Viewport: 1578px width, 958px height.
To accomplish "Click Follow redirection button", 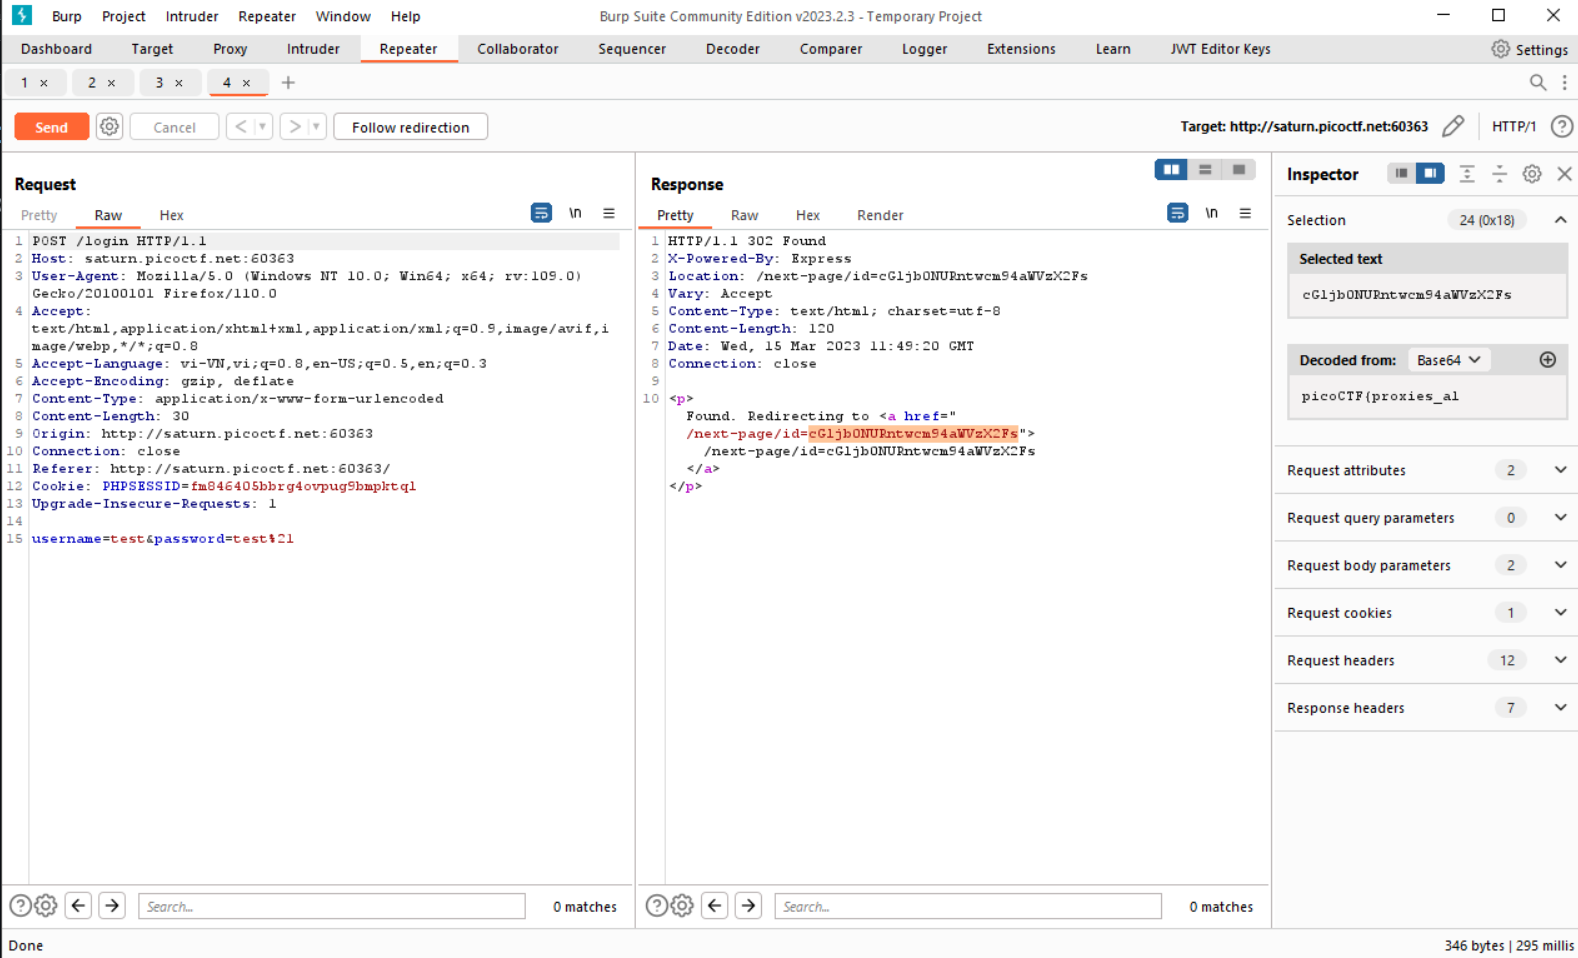I will (410, 127).
